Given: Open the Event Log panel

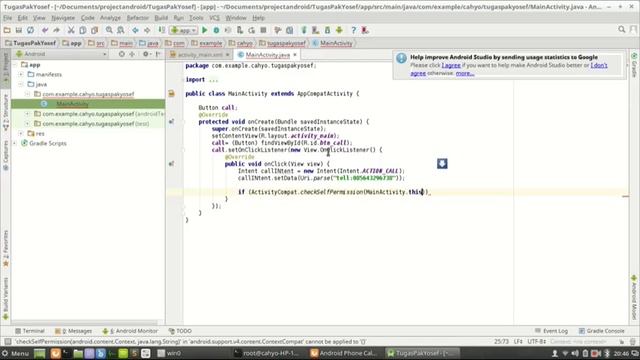Looking at the screenshot, I should [x=551, y=331].
